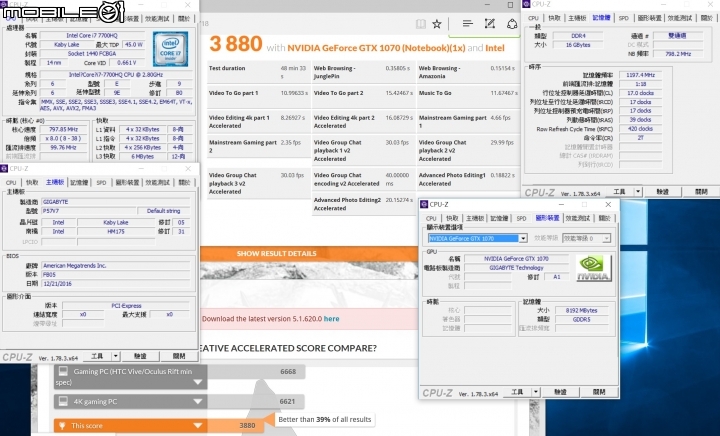Switch to SPD tab in memory window

(623, 18)
